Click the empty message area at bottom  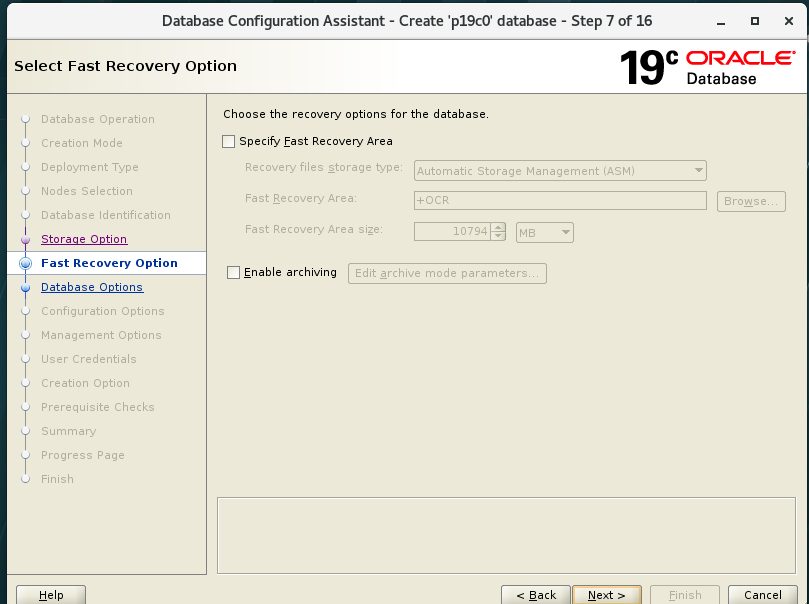[x=507, y=535]
